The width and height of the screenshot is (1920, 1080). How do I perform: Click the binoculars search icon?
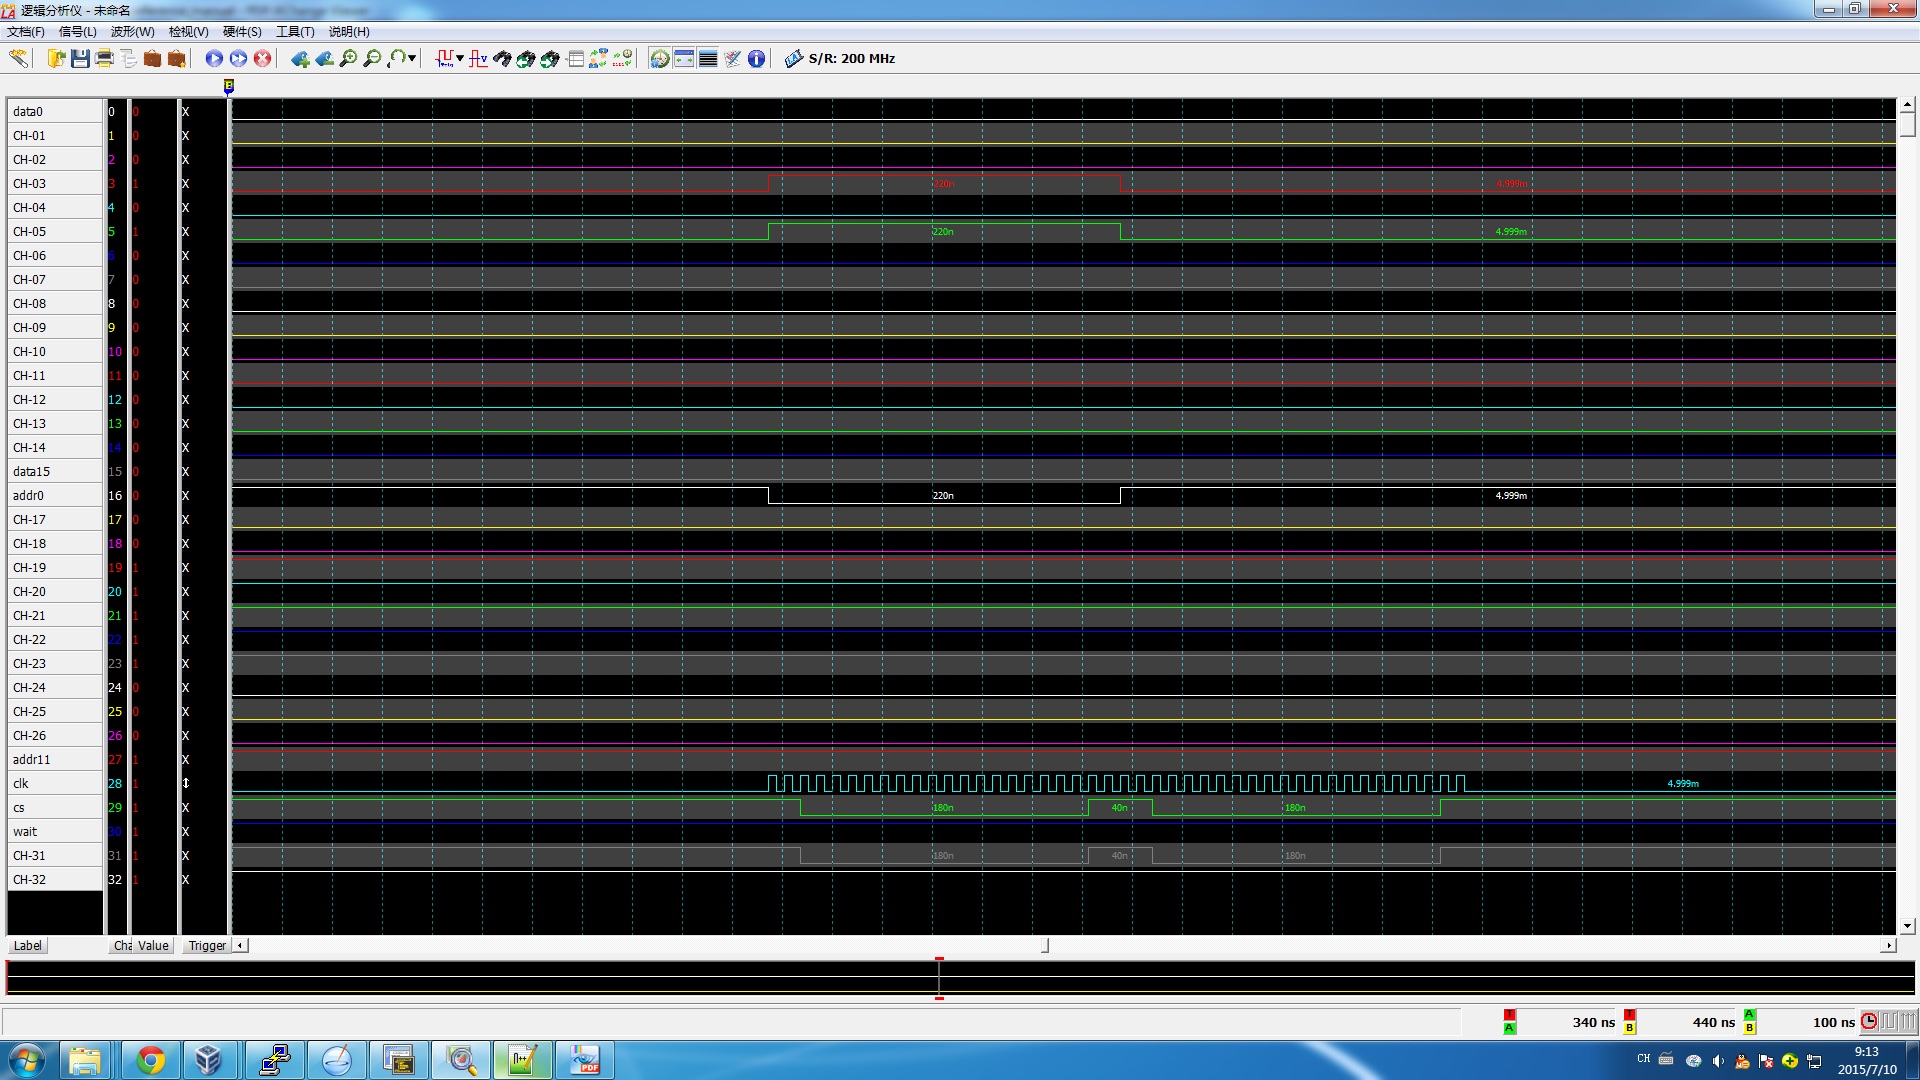(x=501, y=59)
